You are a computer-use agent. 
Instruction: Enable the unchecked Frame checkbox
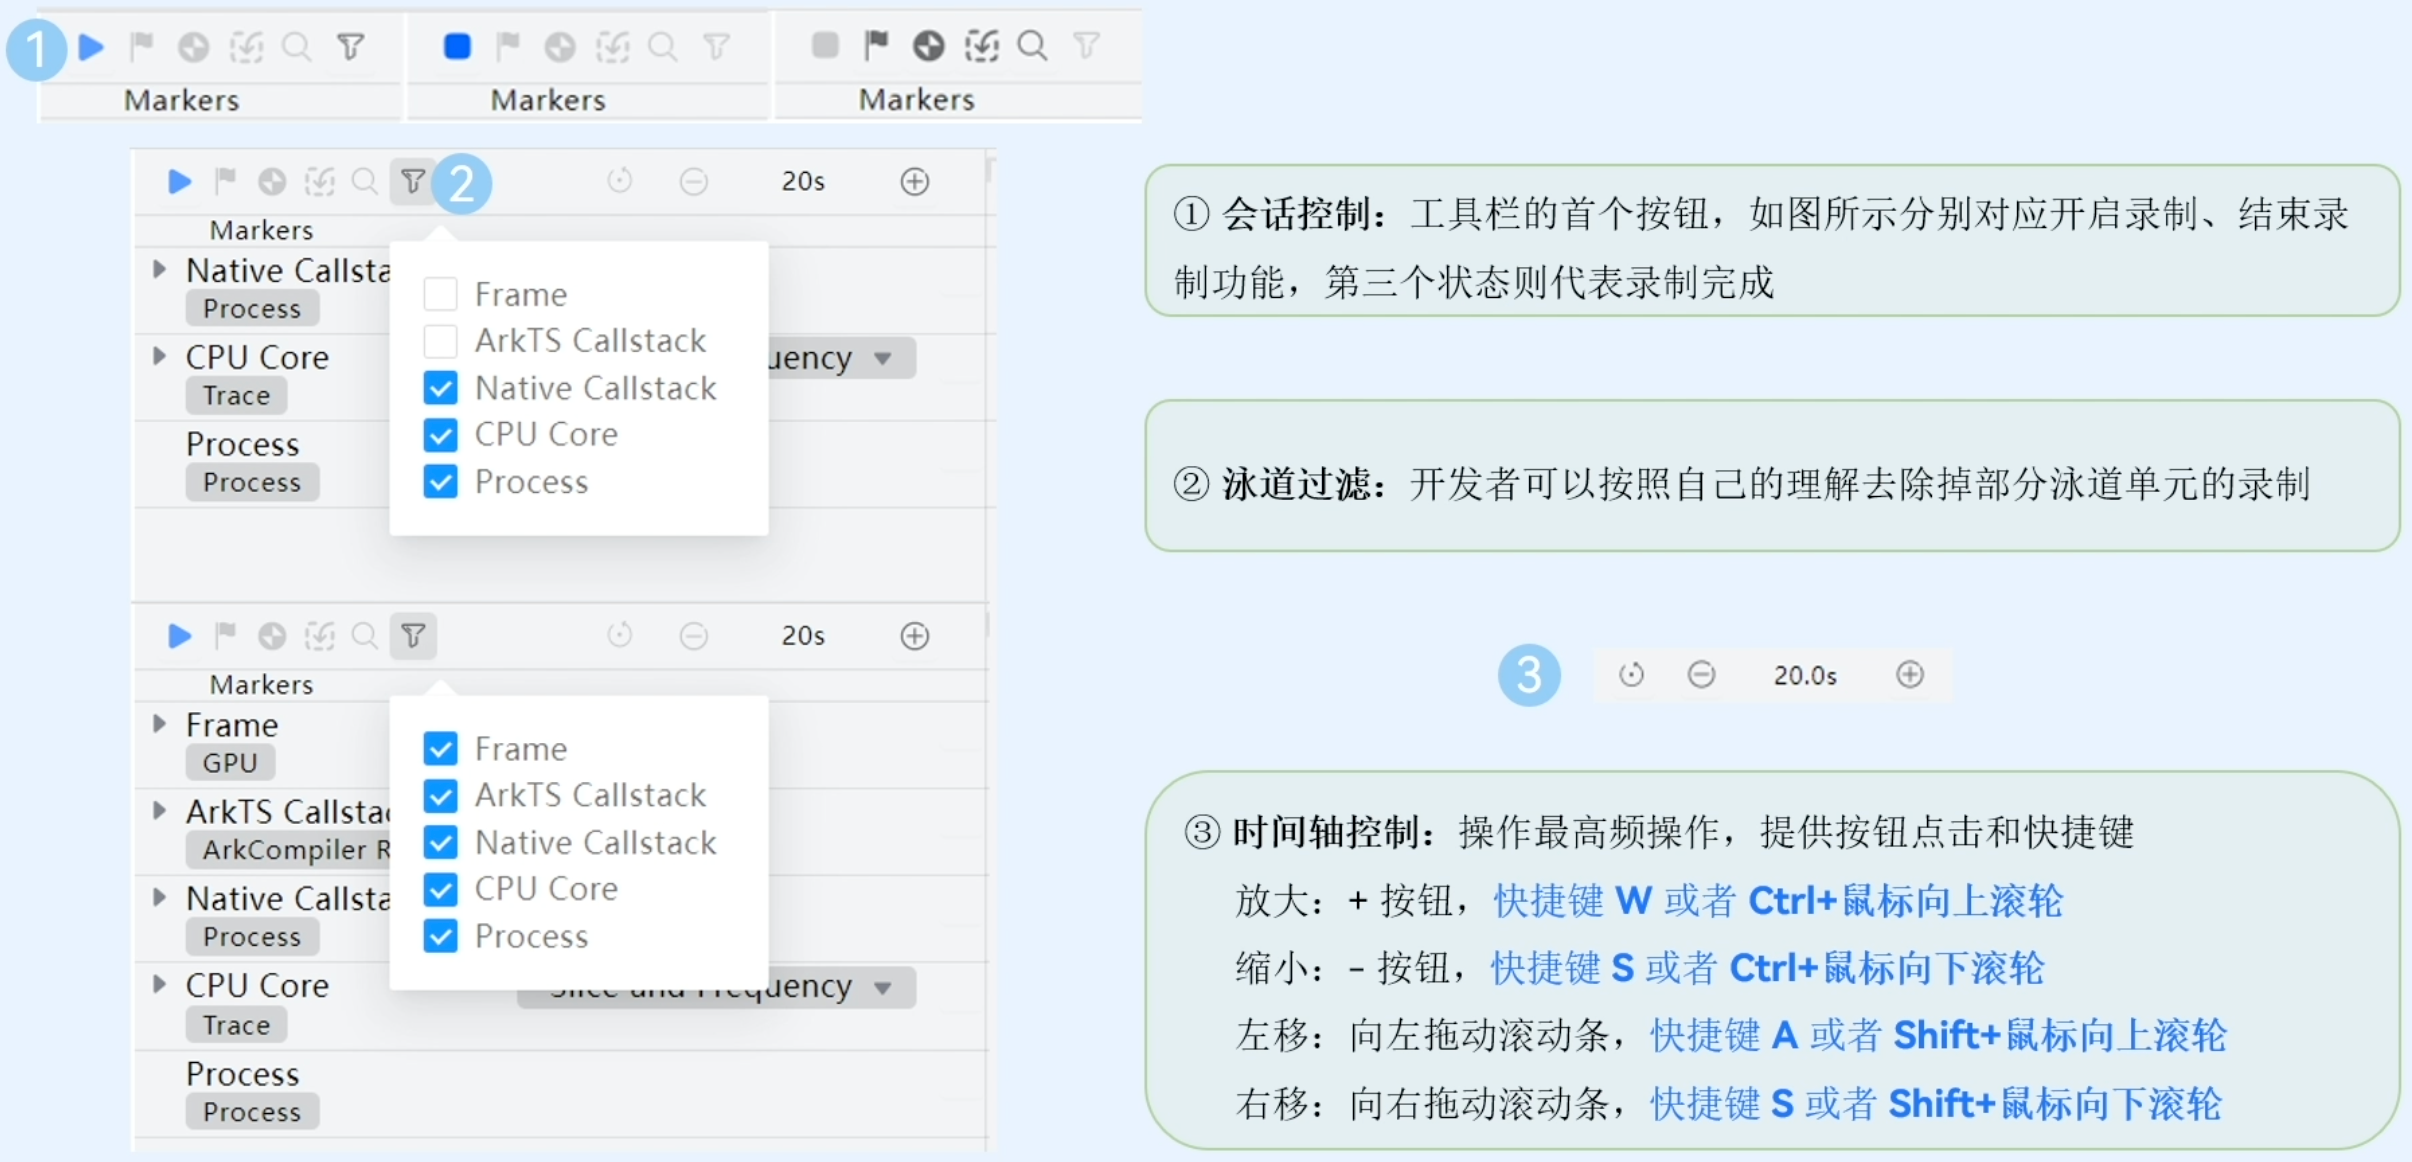440,294
